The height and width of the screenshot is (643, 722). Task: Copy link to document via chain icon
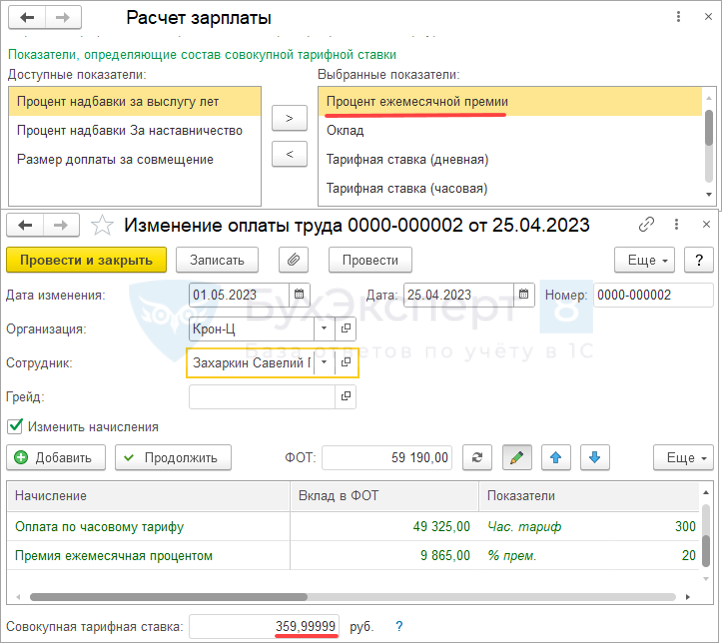(646, 225)
